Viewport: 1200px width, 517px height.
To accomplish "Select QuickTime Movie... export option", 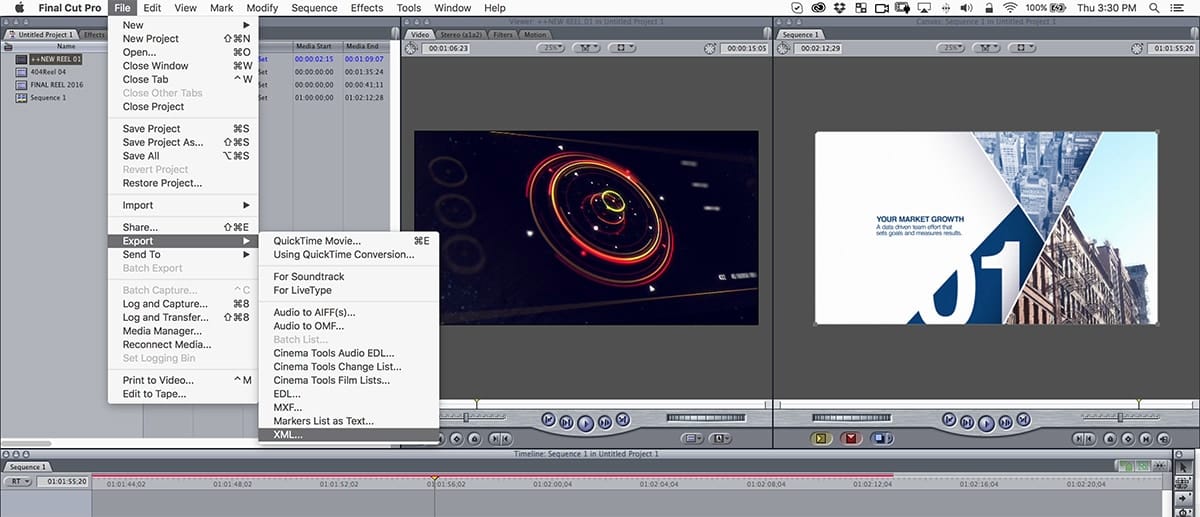I will point(317,240).
